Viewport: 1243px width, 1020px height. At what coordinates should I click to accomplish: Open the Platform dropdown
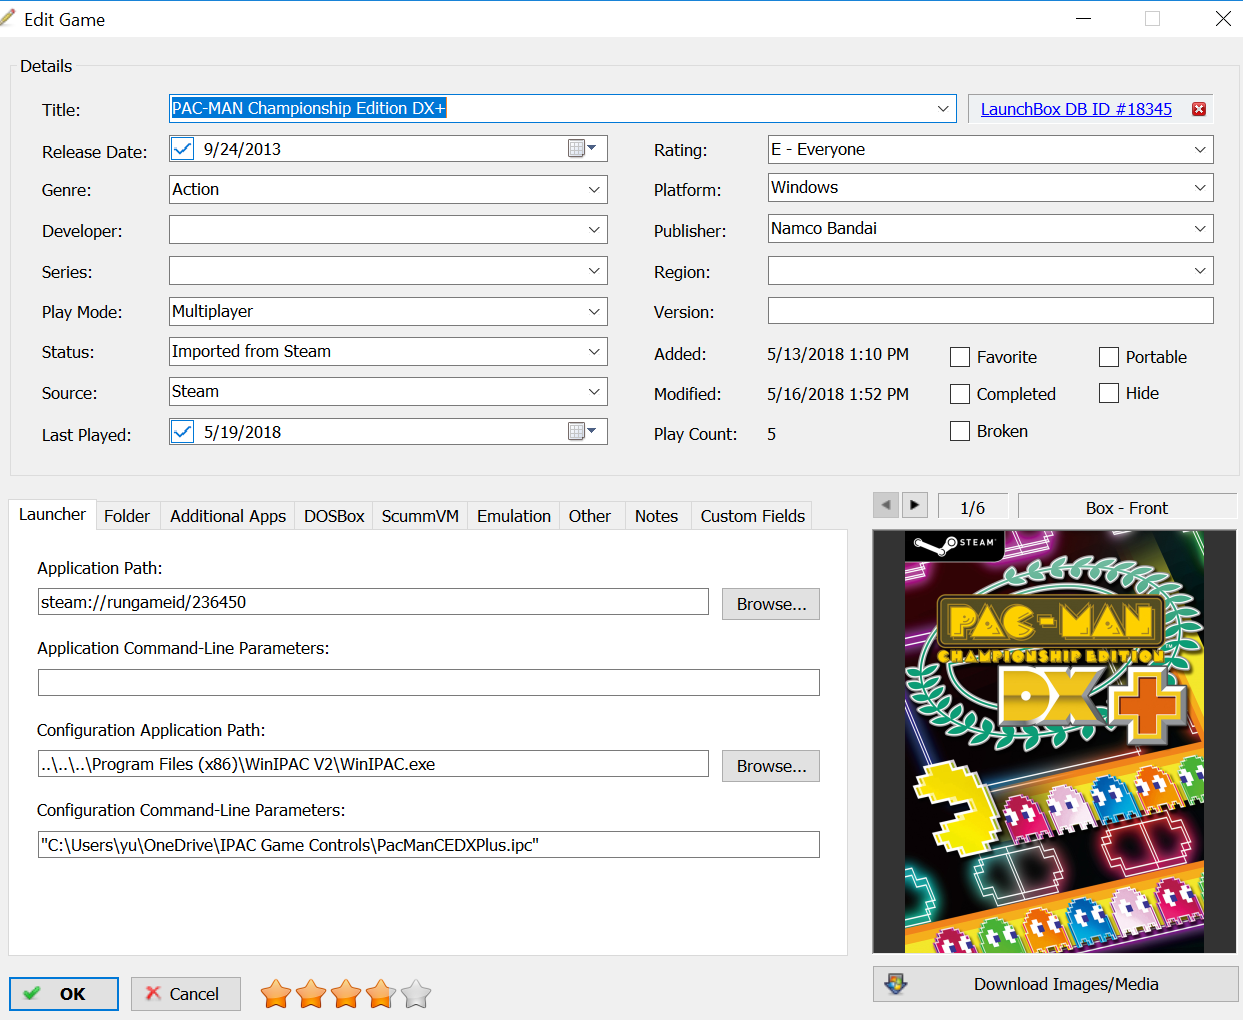pos(1200,188)
